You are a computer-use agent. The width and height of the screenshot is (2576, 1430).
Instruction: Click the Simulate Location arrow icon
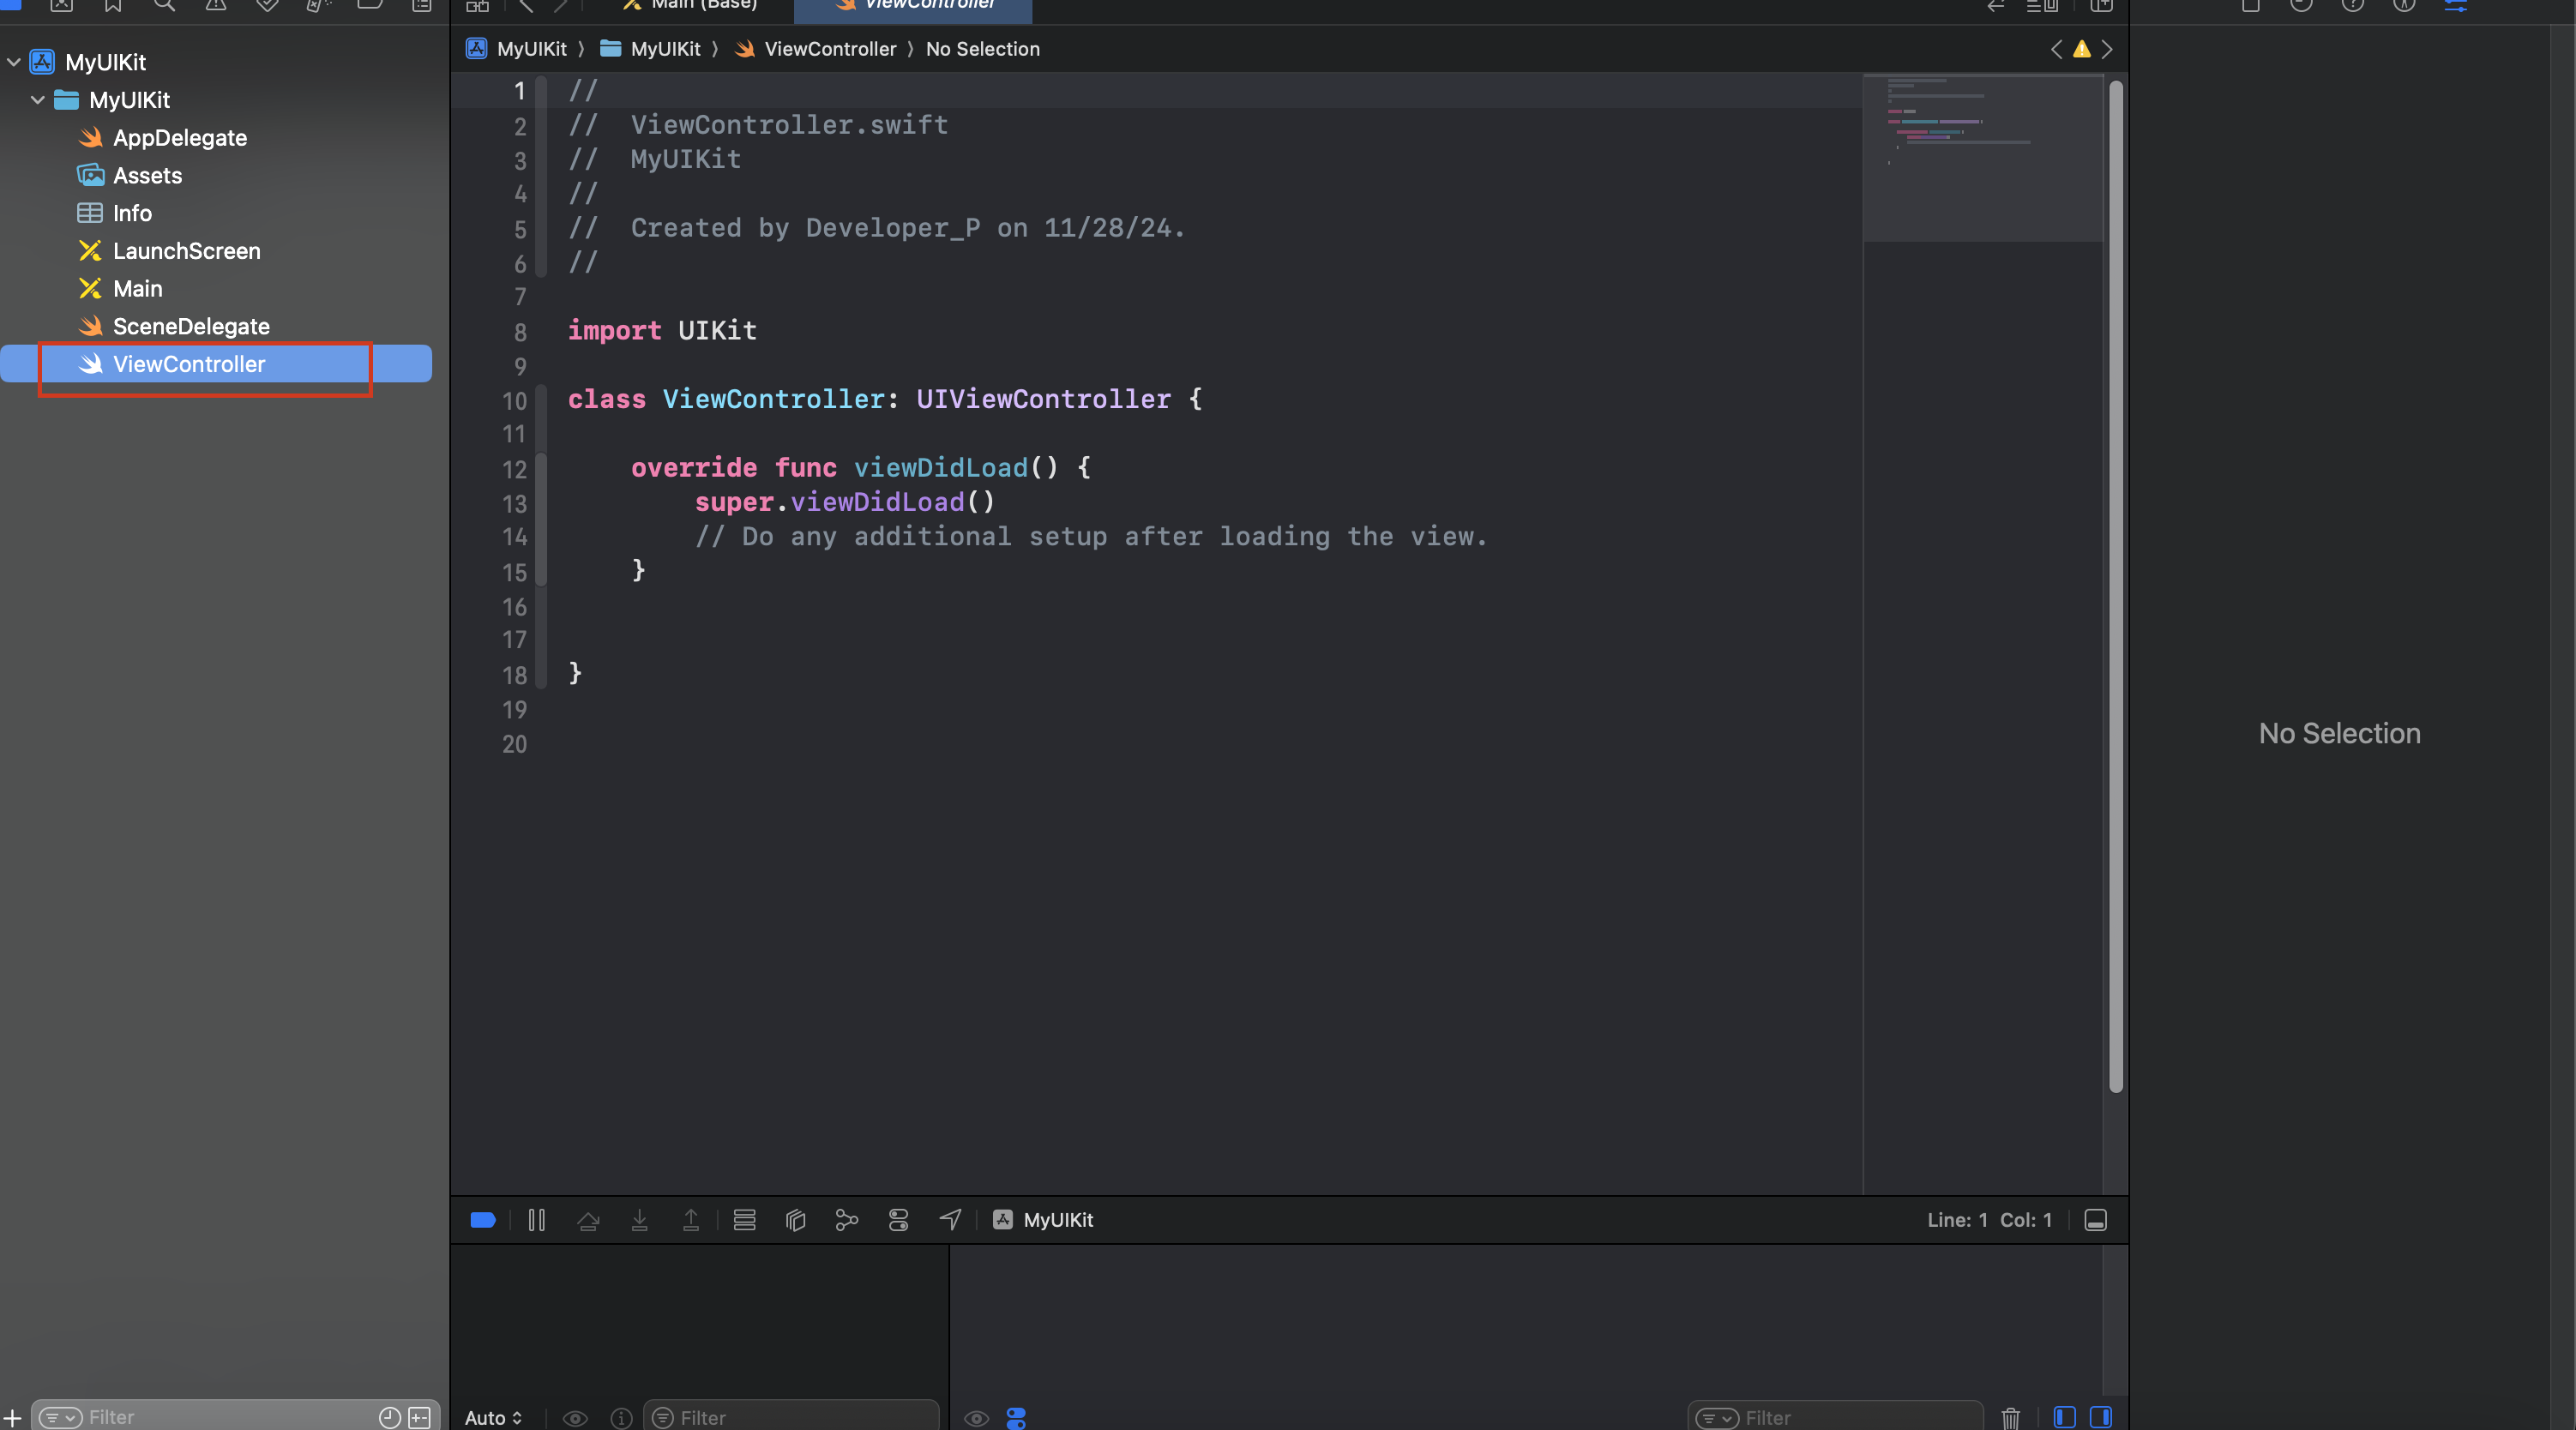[950, 1220]
